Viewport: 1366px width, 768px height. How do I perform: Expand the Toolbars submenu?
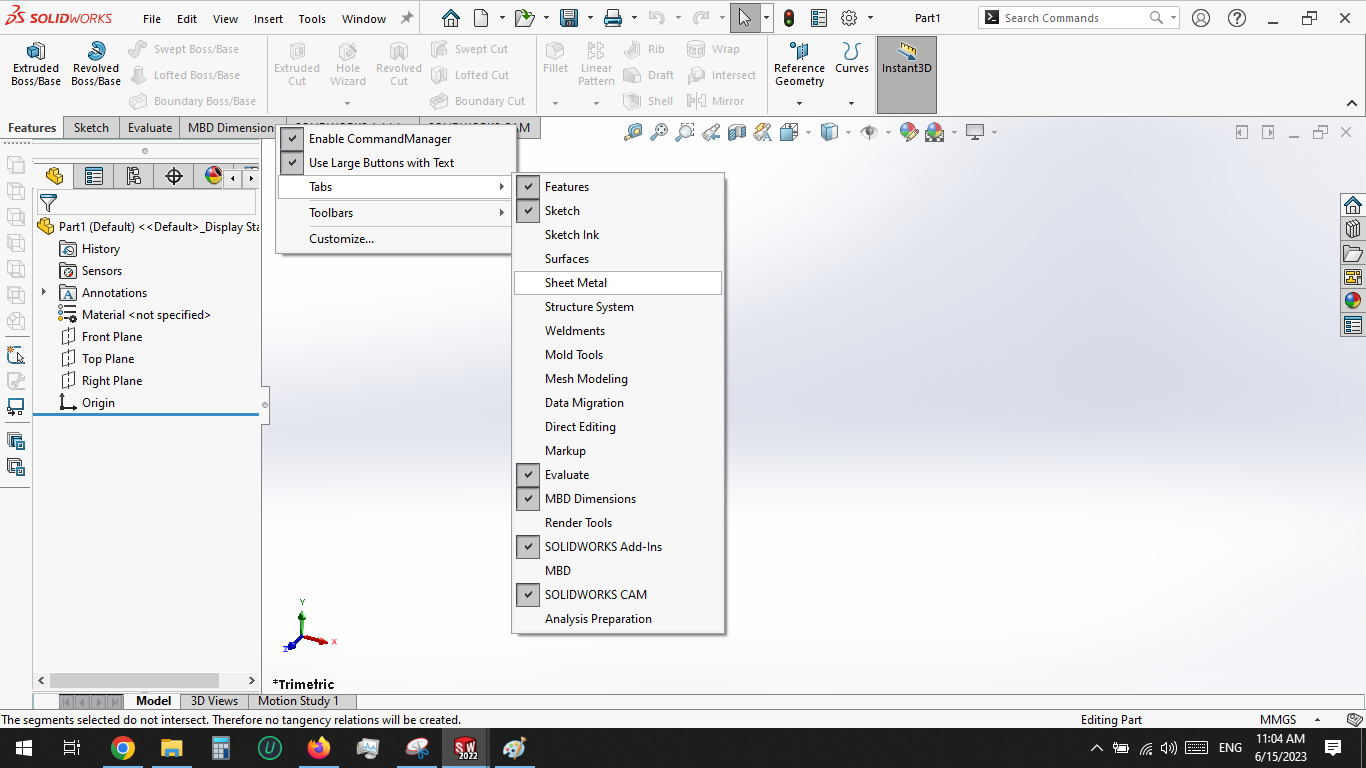[331, 212]
